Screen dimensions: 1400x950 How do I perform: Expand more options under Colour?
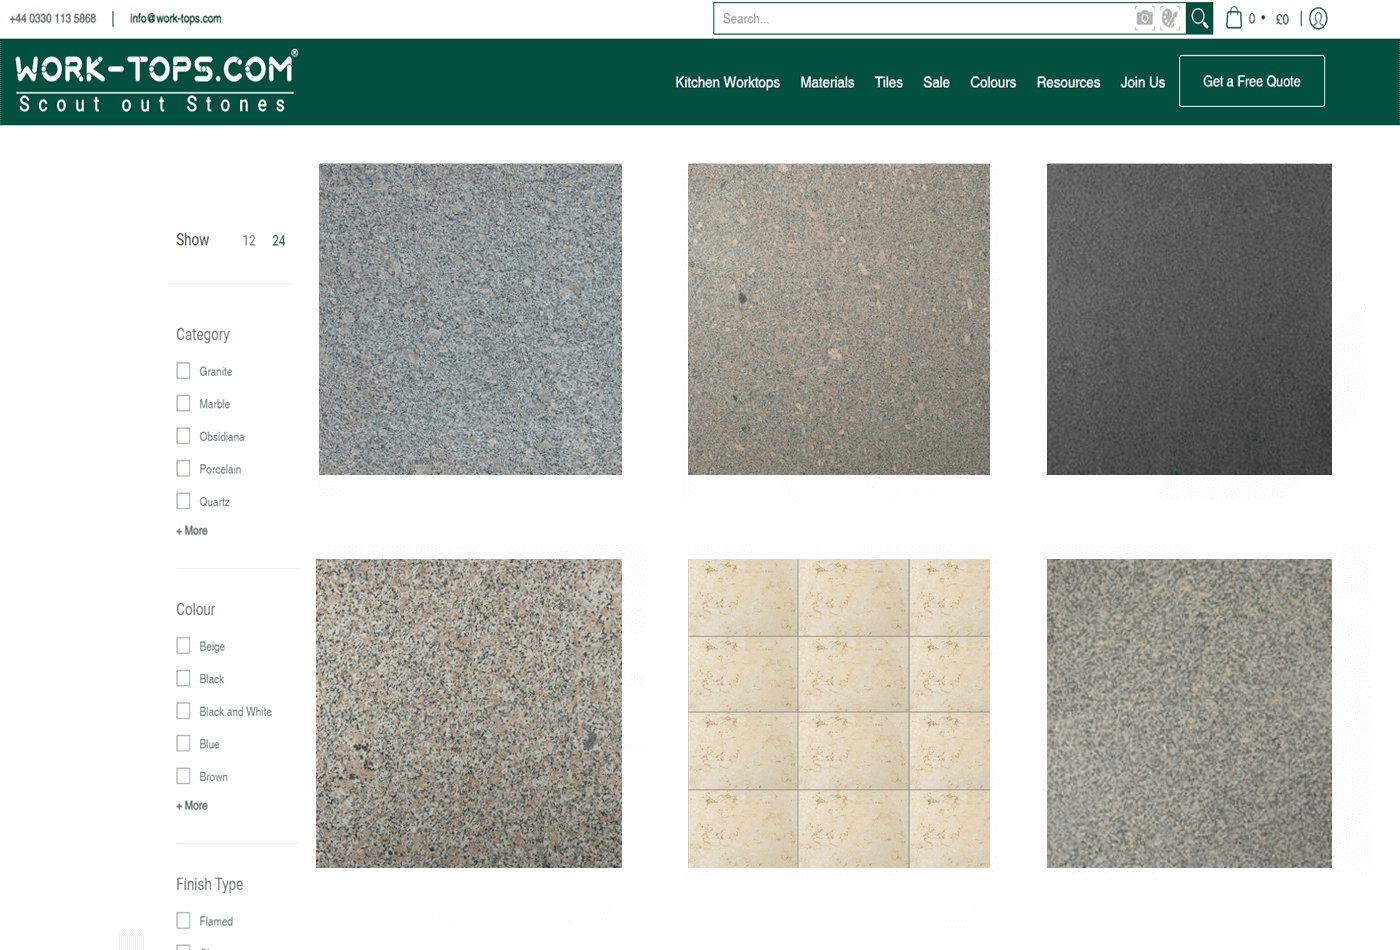pos(192,806)
